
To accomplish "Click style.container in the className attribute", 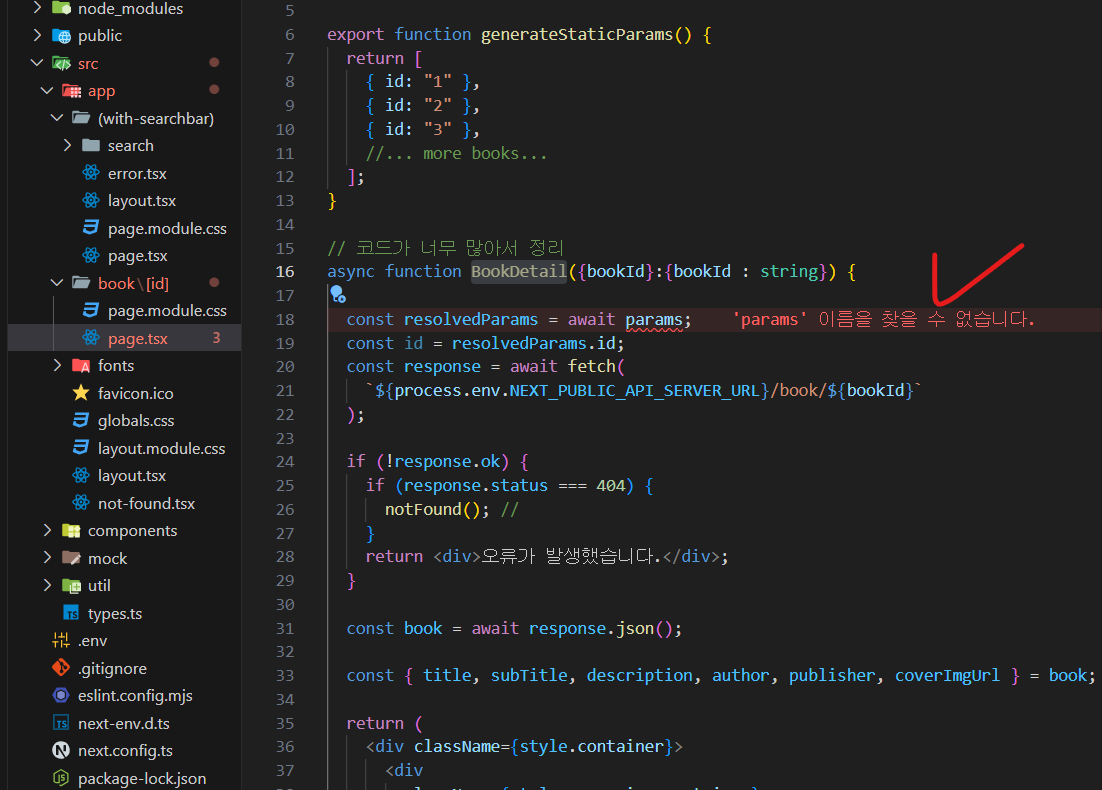I will 591,746.
